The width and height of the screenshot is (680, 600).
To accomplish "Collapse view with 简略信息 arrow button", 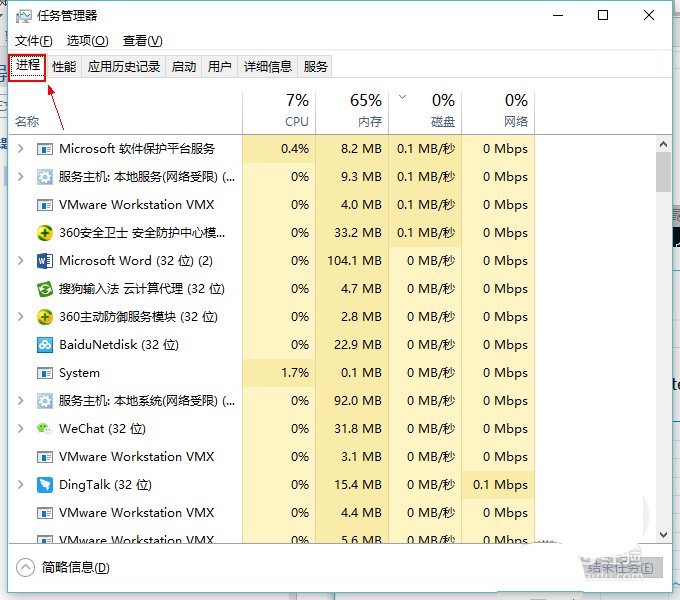I will coord(25,567).
